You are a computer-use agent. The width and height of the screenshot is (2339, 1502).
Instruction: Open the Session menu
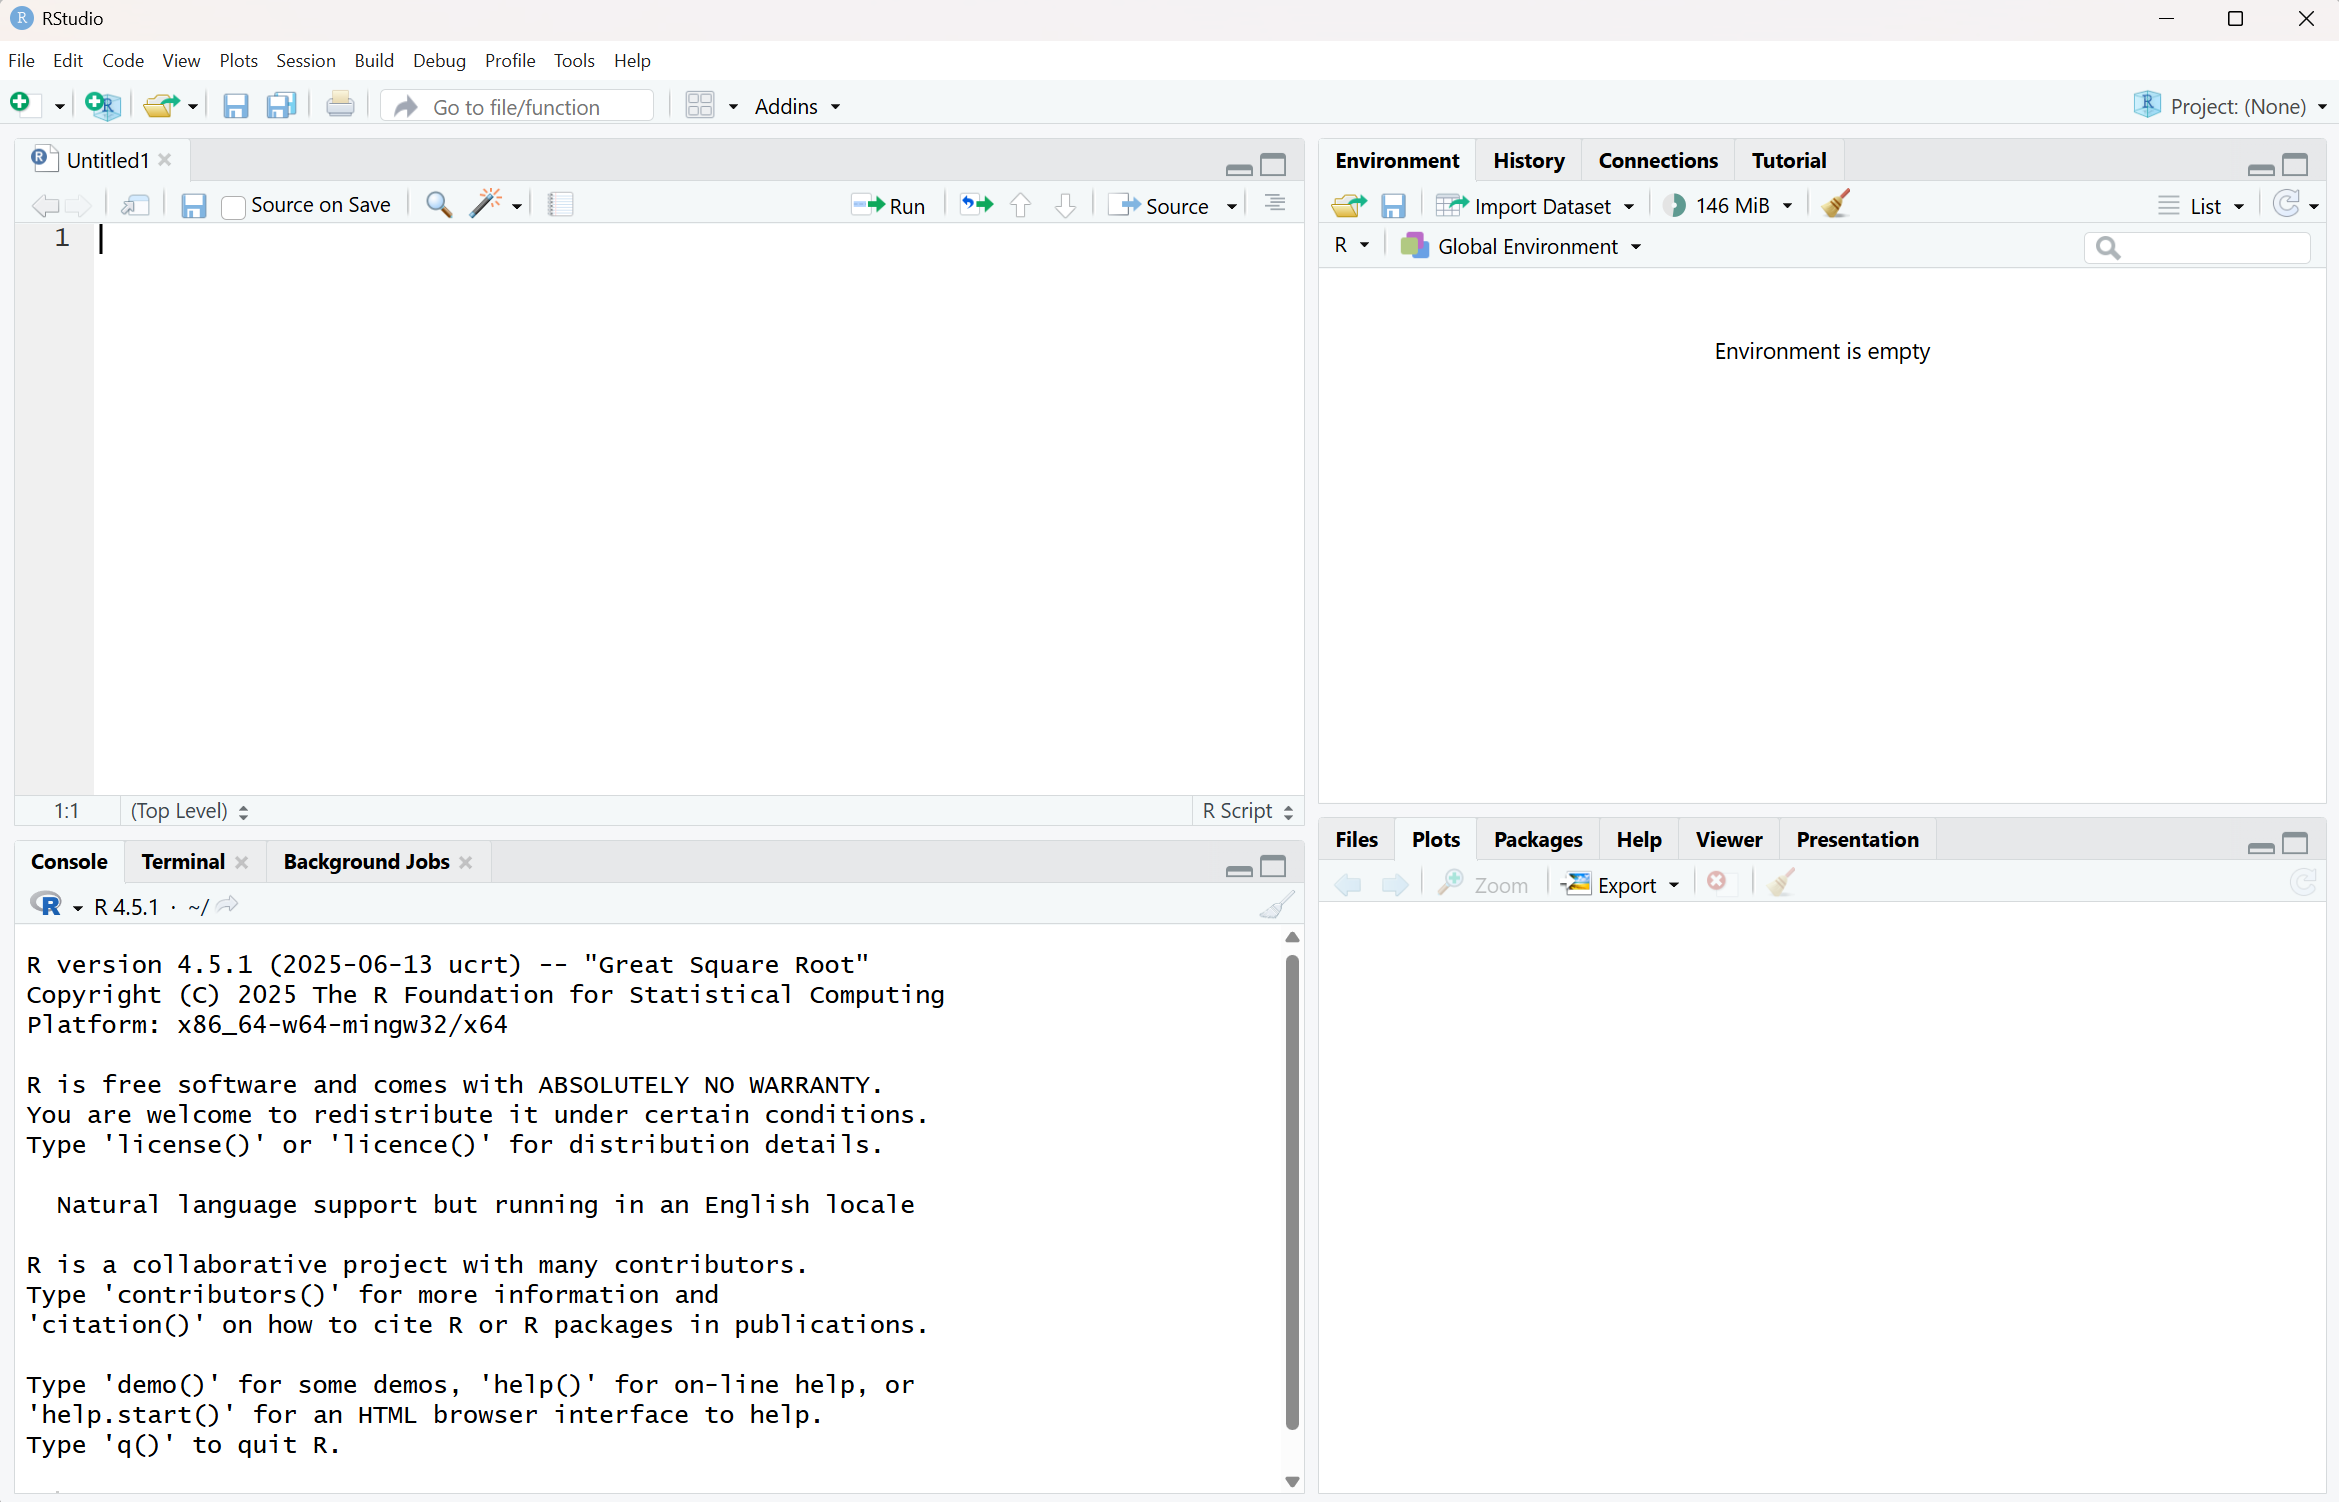pos(305,60)
